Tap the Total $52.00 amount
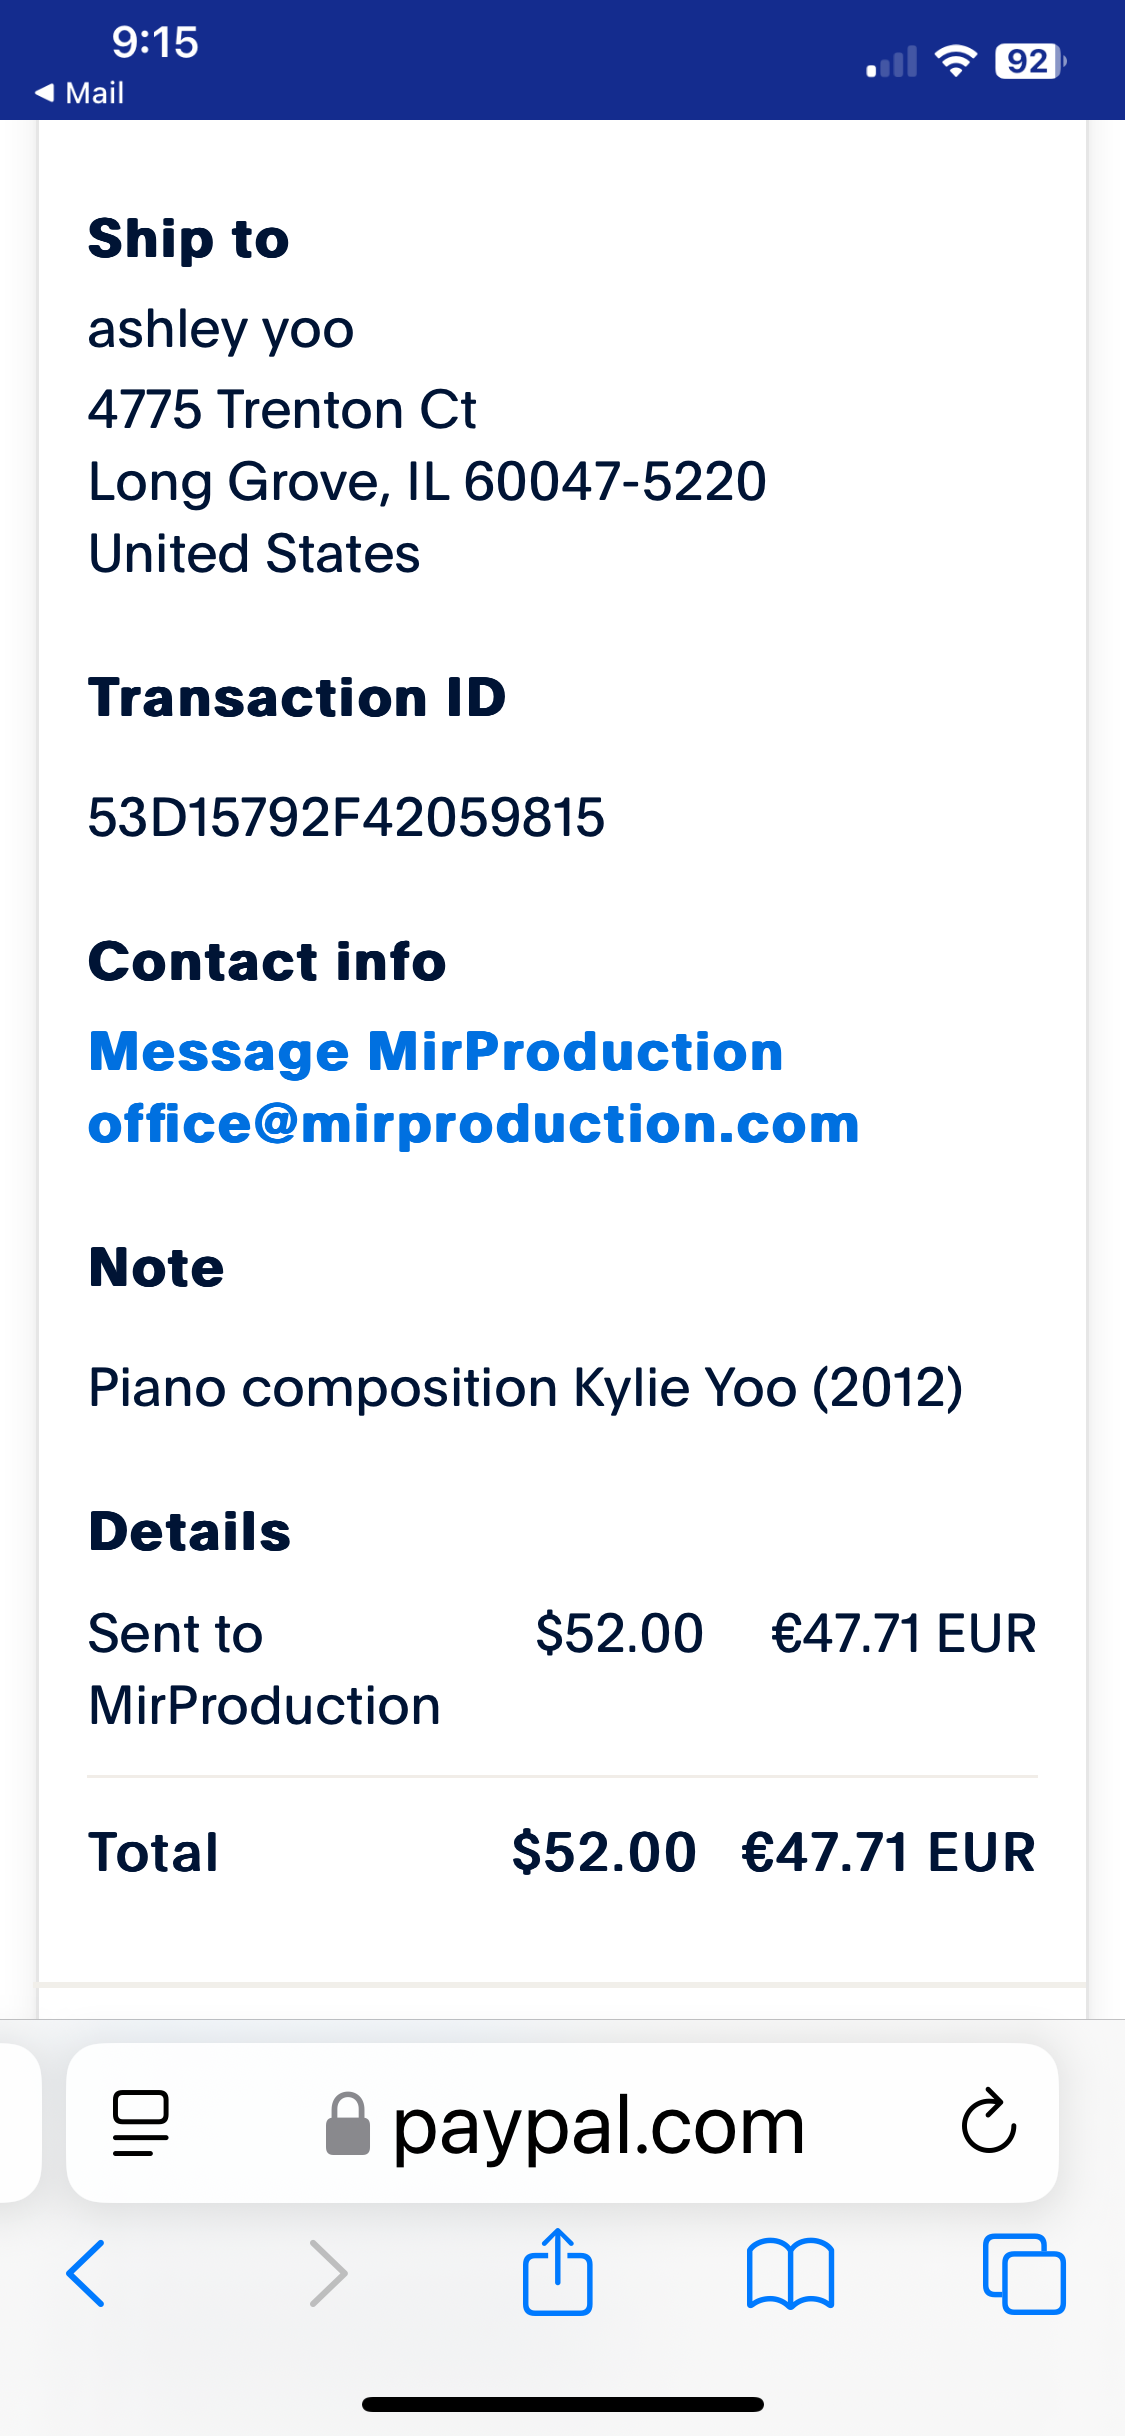Viewport: 1125px width, 2436px height. coord(604,1851)
